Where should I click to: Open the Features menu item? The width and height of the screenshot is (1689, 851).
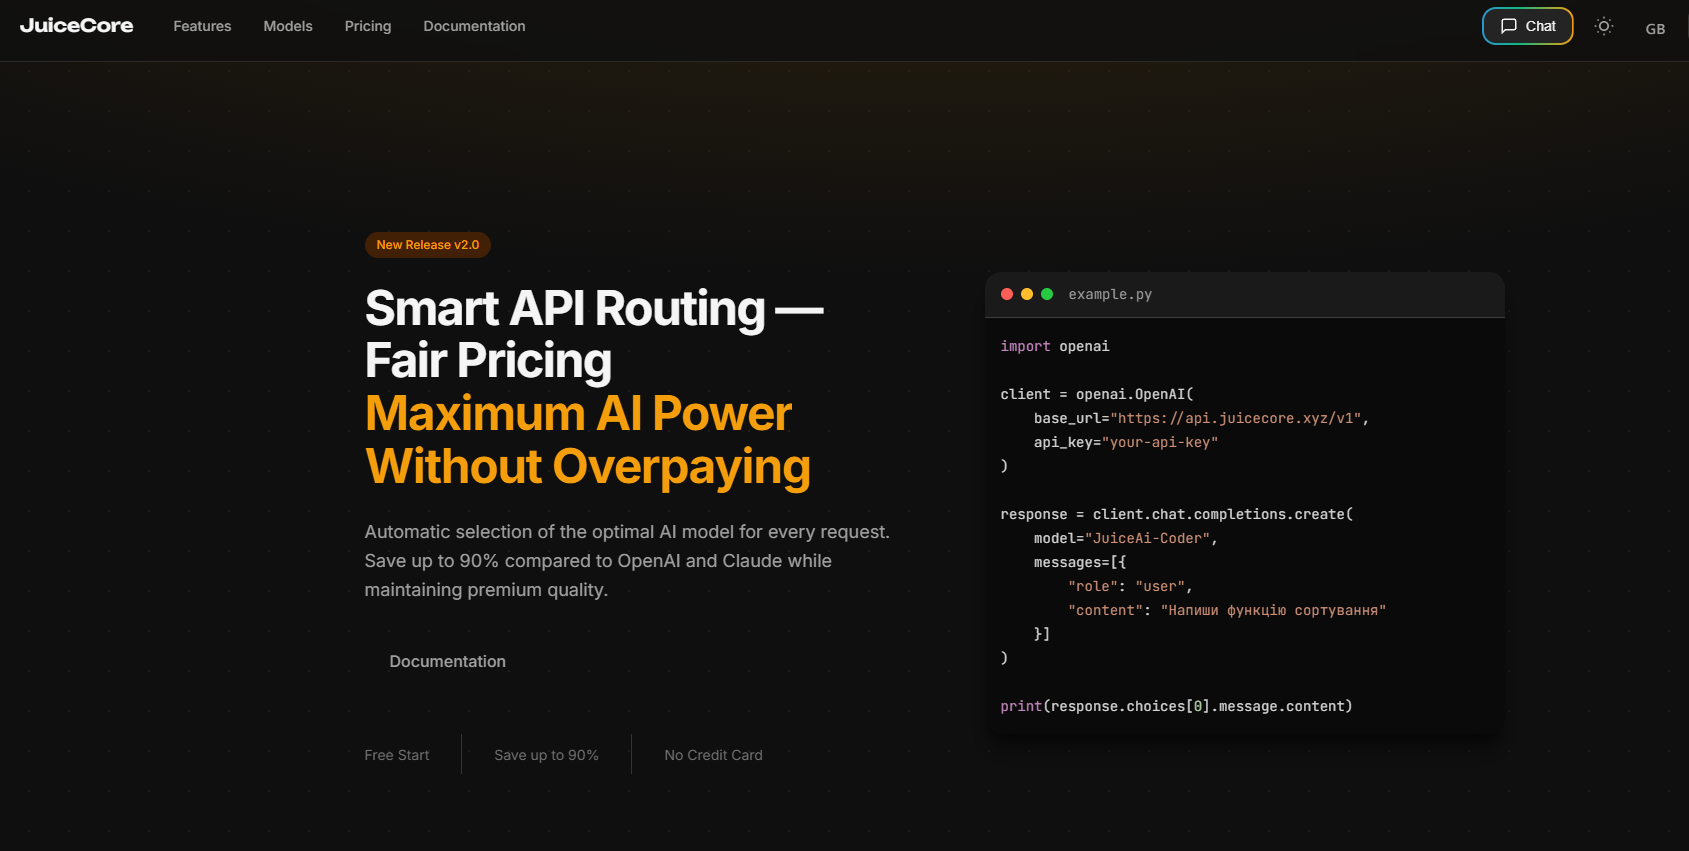click(202, 26)
